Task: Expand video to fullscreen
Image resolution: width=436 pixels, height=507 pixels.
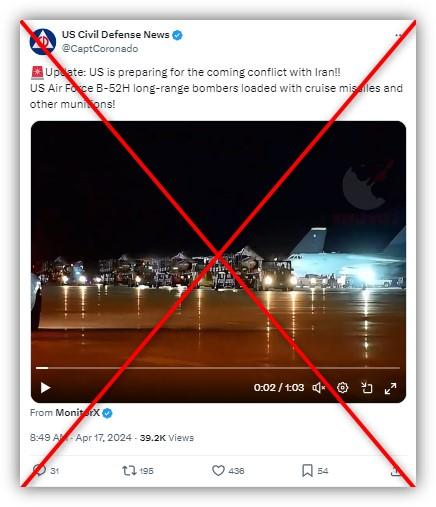Action: (390, 388)
